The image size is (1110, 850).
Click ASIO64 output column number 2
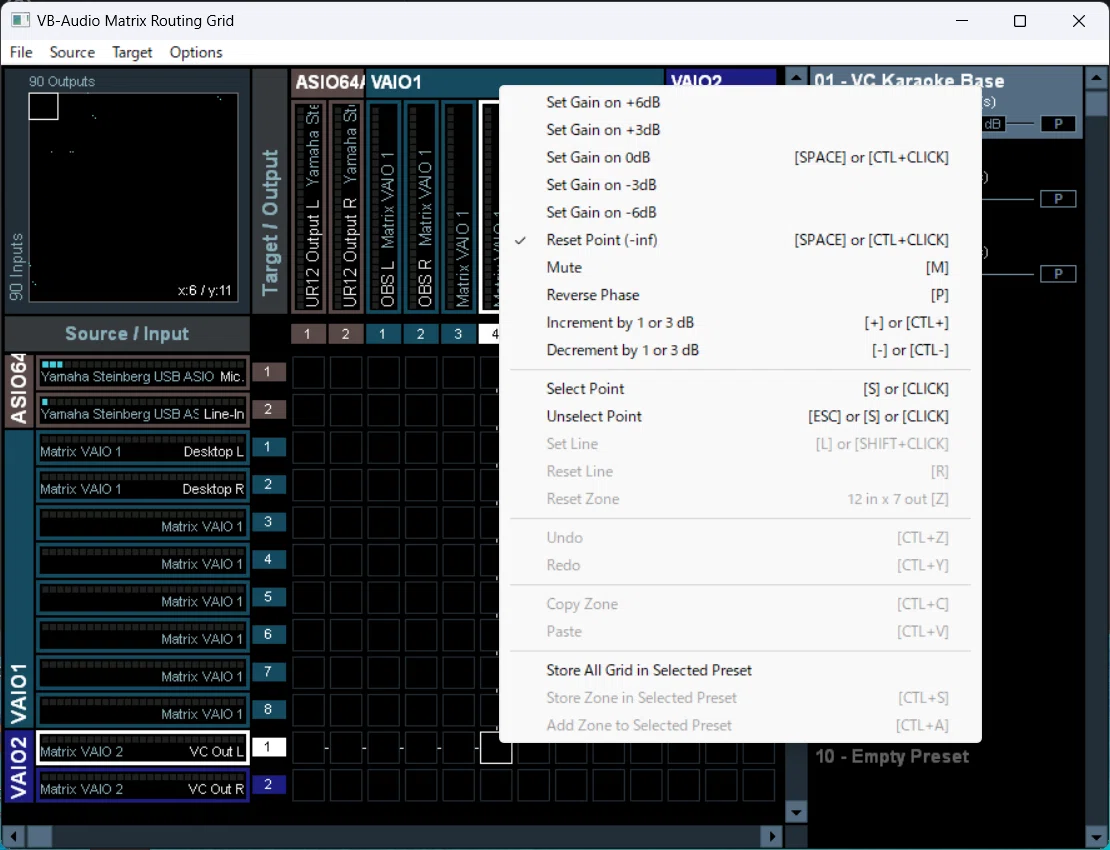pyautogui.click(x=345, y=334)
